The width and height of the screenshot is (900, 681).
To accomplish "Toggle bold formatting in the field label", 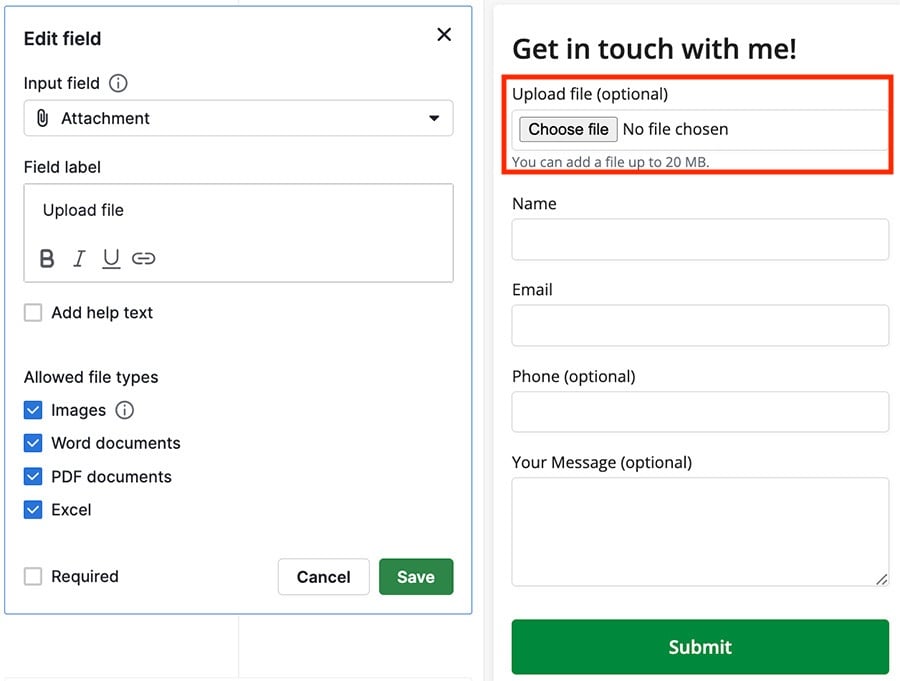I will [46, 258].
